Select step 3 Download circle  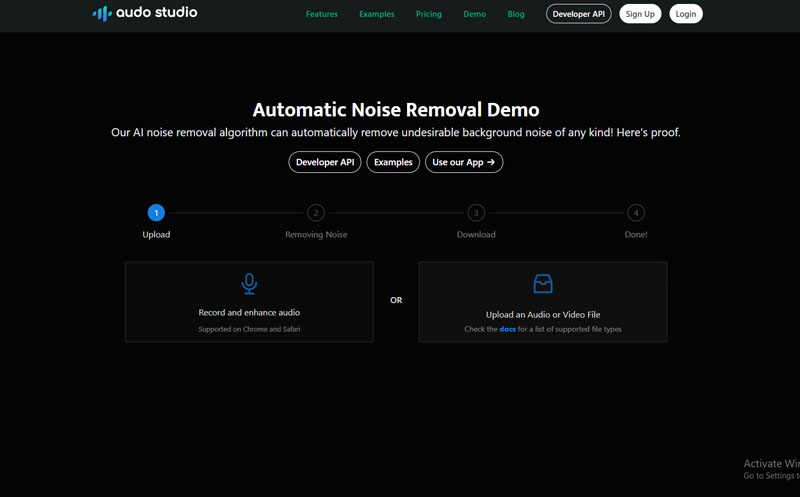pyautogui.click(x=476, y=213)
